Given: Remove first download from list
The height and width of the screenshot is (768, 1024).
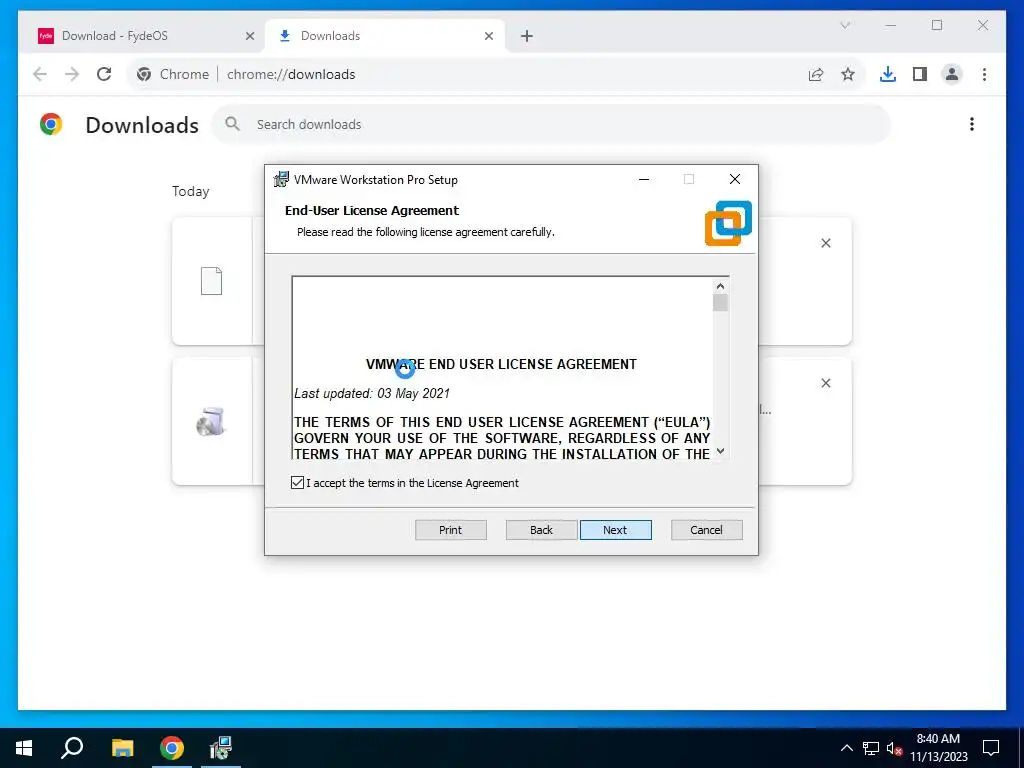Looking at the screenshot, I should 825,243.
